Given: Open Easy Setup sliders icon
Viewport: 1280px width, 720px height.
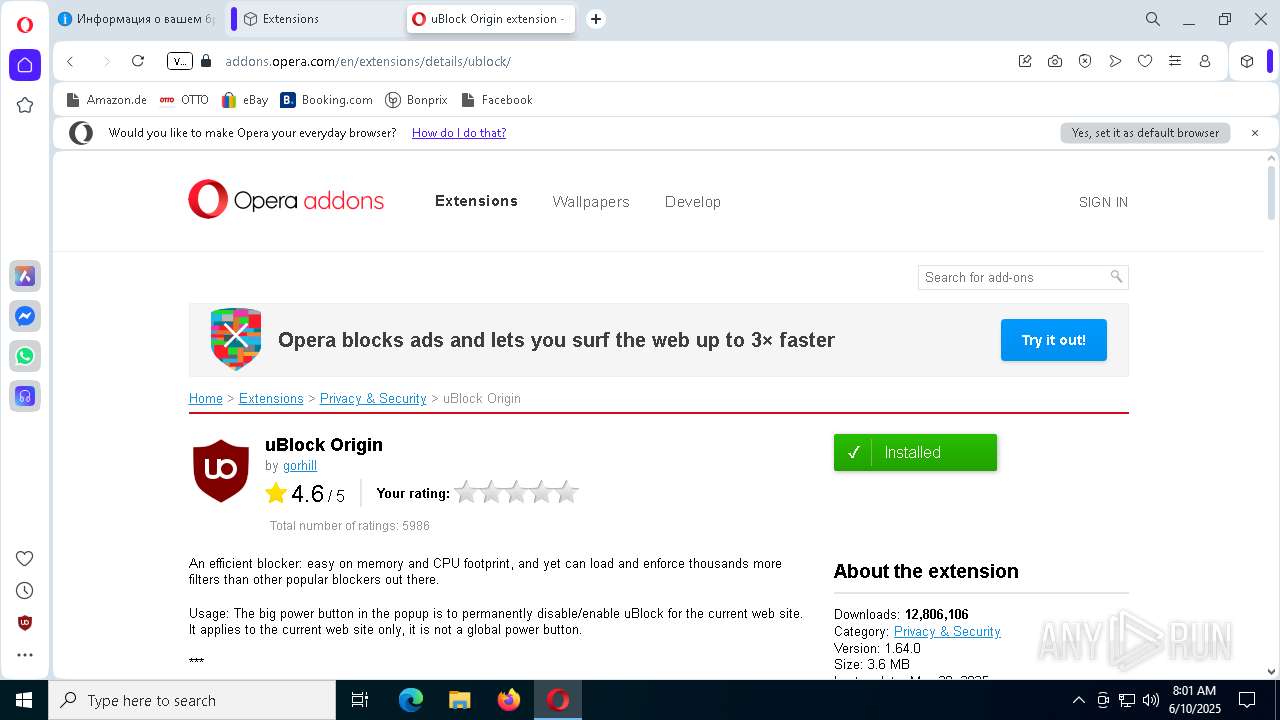Looking at the screenshot, I should (x=1175, y=61).
